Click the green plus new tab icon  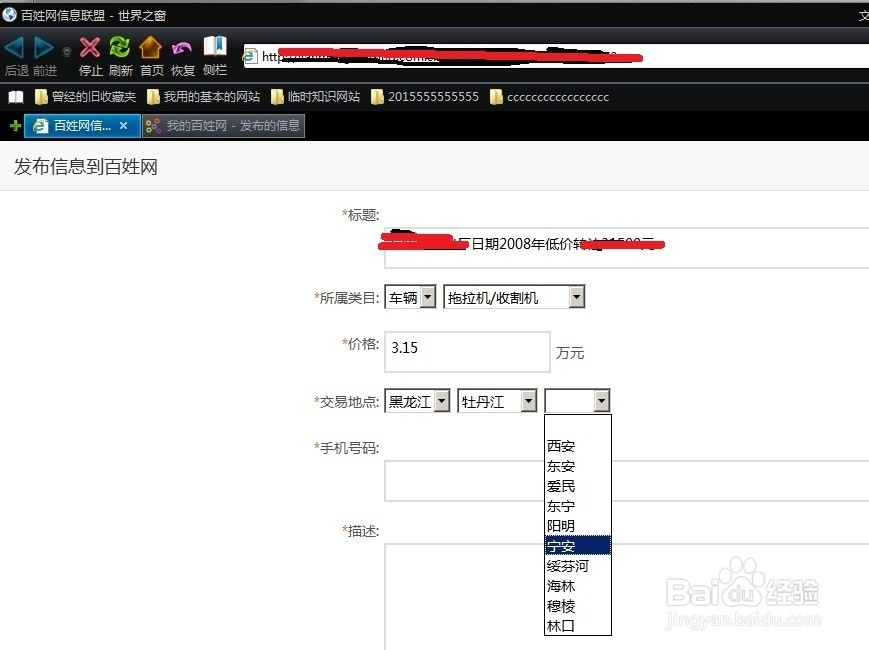click(x=16, y=126)
